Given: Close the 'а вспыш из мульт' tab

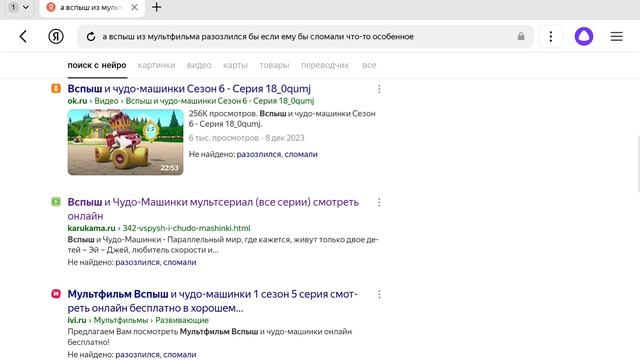Looking at the screenshot, I should pyautogui.click(x=134, y=7).
